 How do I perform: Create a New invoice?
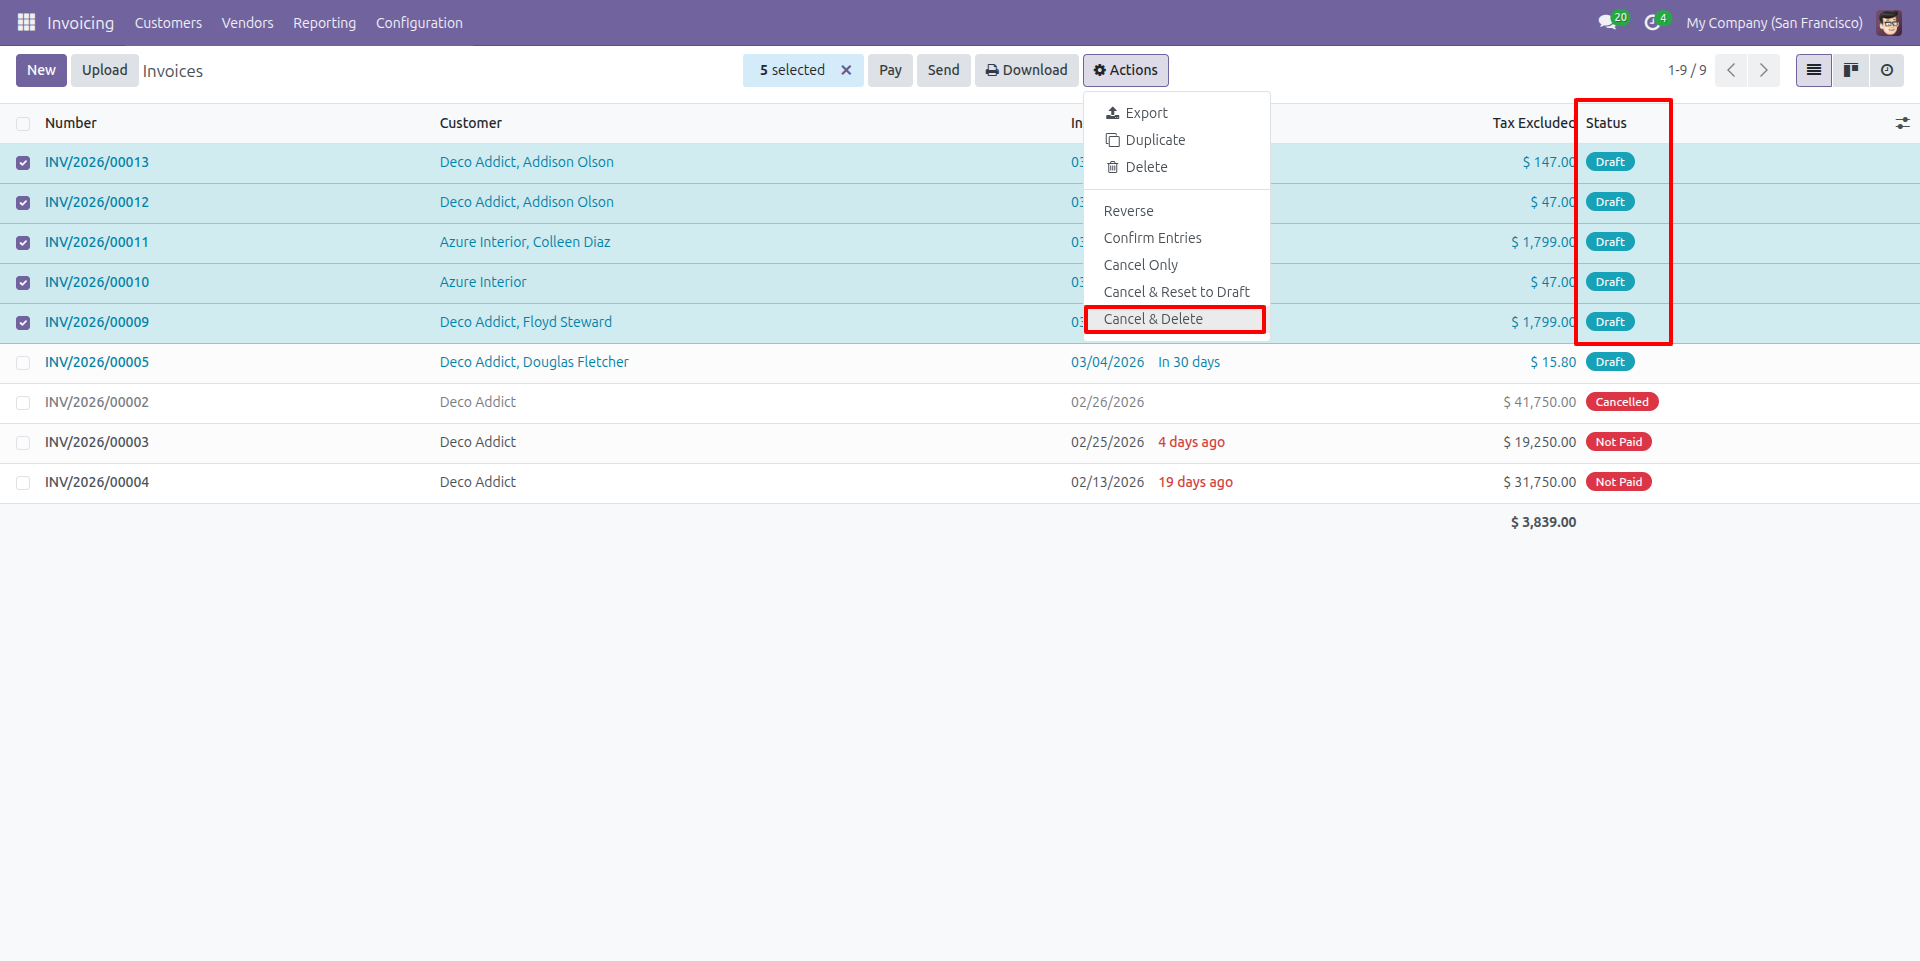click(x=41, y=70)
